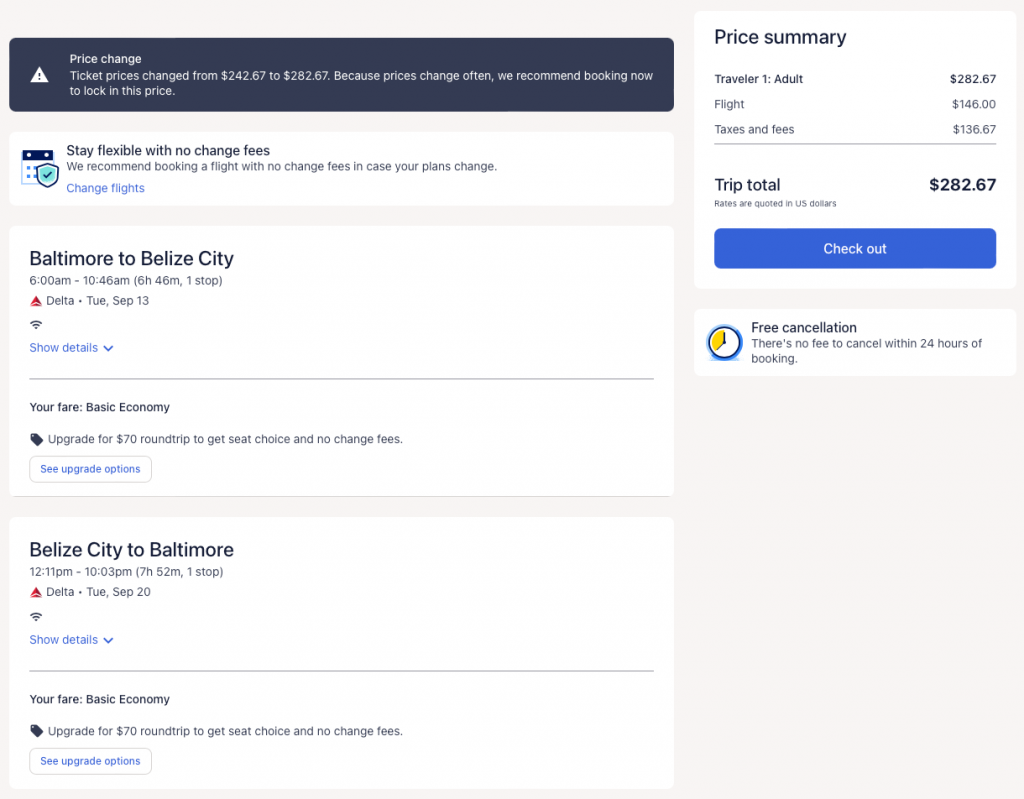
Task: Expand Show details for Baltimore to Belize City
Action: click(64, 348)
